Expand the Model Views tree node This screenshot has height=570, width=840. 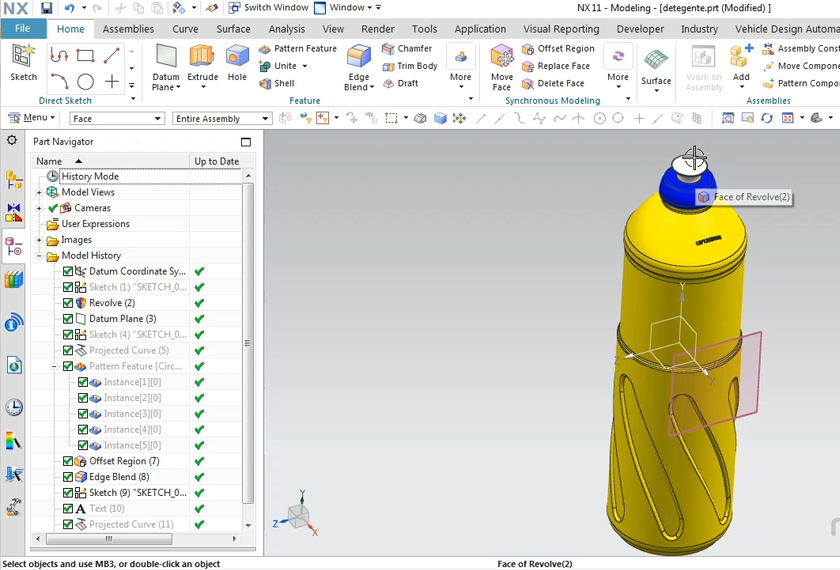40,192
